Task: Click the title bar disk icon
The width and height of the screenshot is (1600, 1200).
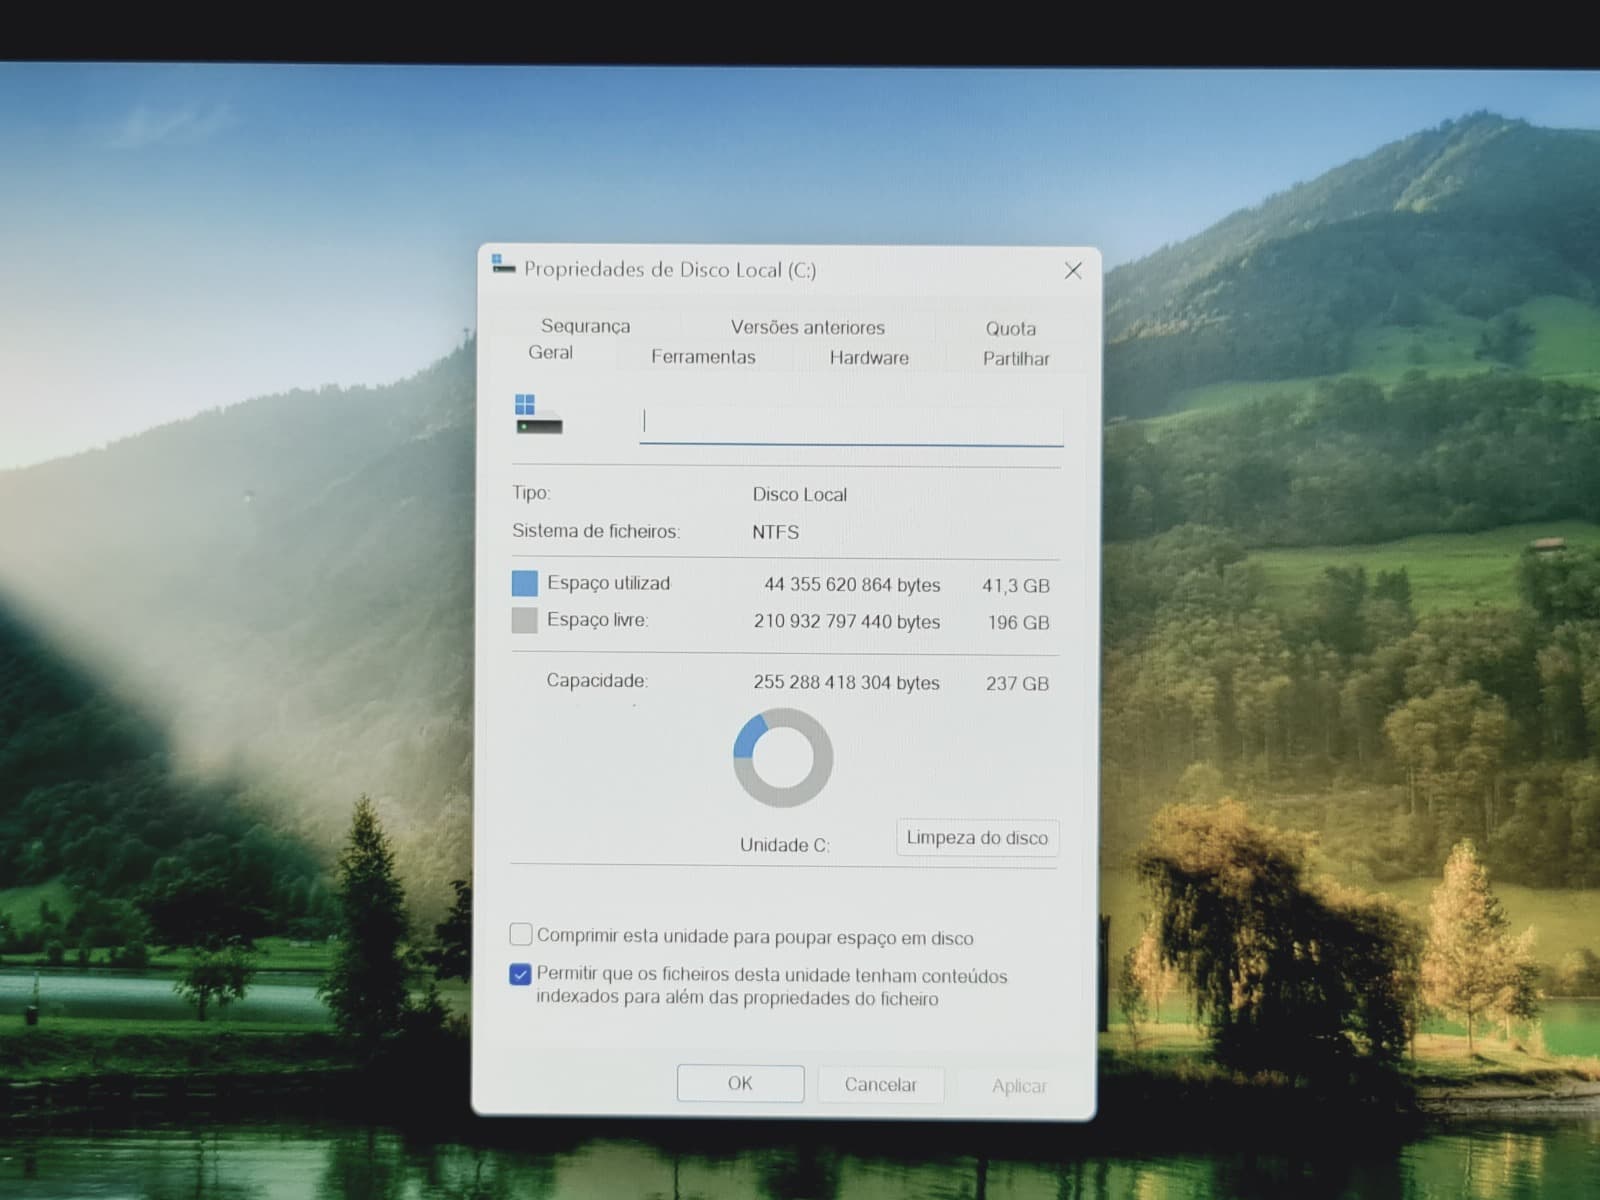Action: coord(503,264)
